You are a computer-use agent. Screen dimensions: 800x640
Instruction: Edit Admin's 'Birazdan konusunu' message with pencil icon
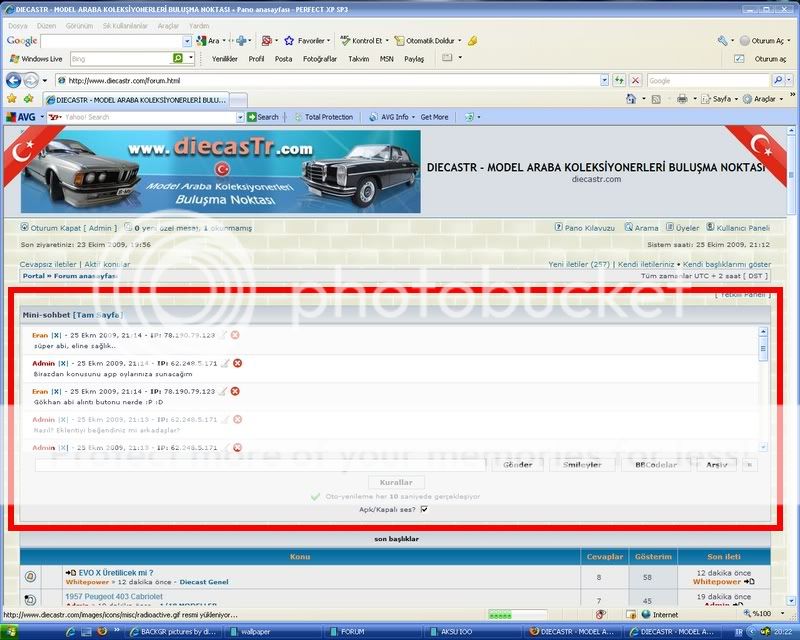(x=225, y=363)
